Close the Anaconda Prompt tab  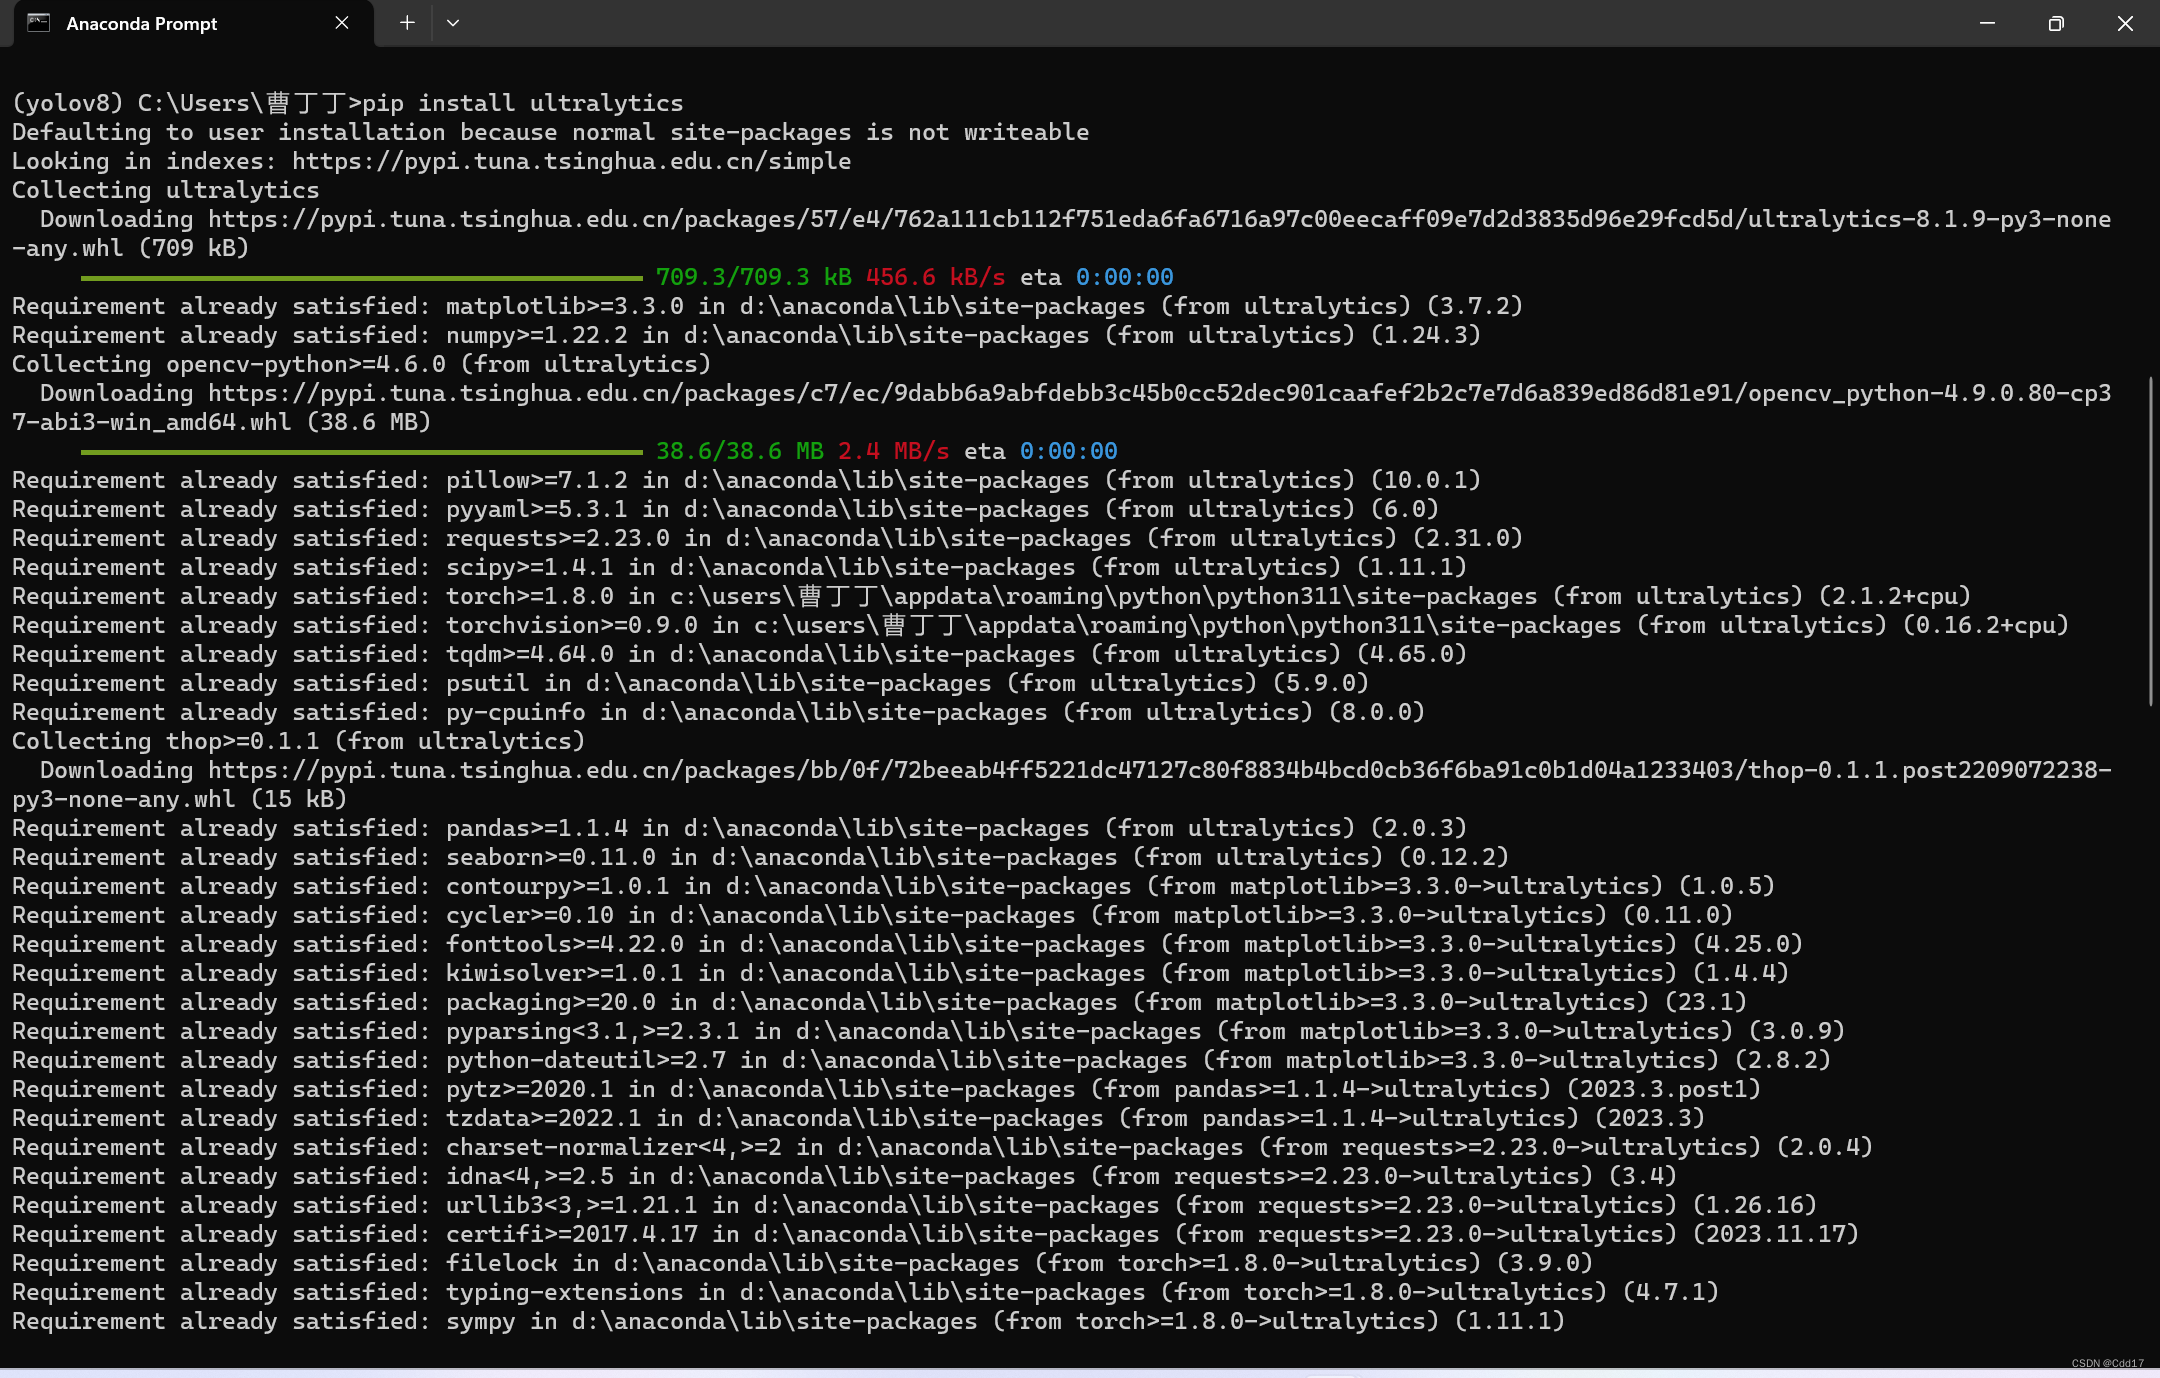pos(342,23)
